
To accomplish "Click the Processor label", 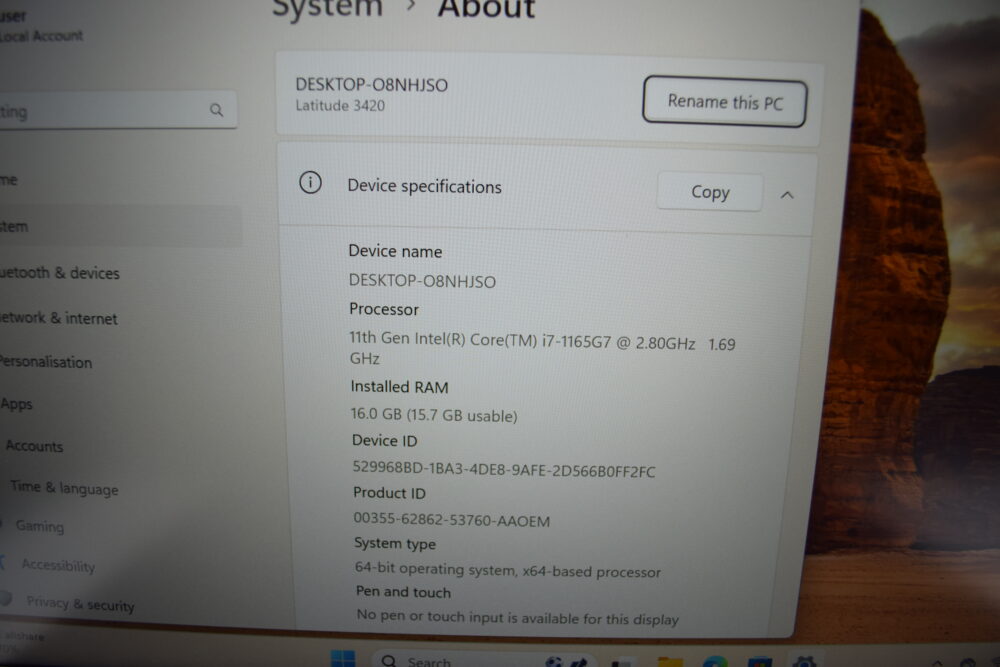I will [384, 309].
